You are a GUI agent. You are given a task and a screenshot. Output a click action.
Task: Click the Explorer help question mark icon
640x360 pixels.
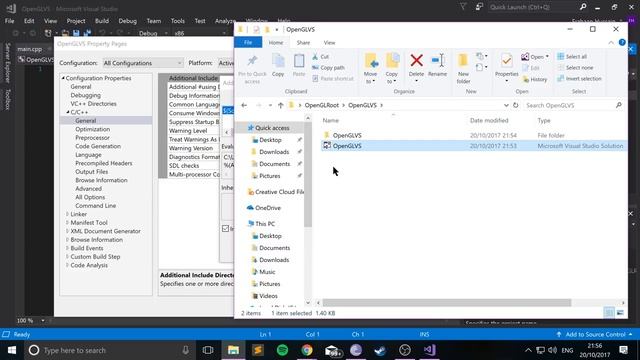(x=622, y=42)
